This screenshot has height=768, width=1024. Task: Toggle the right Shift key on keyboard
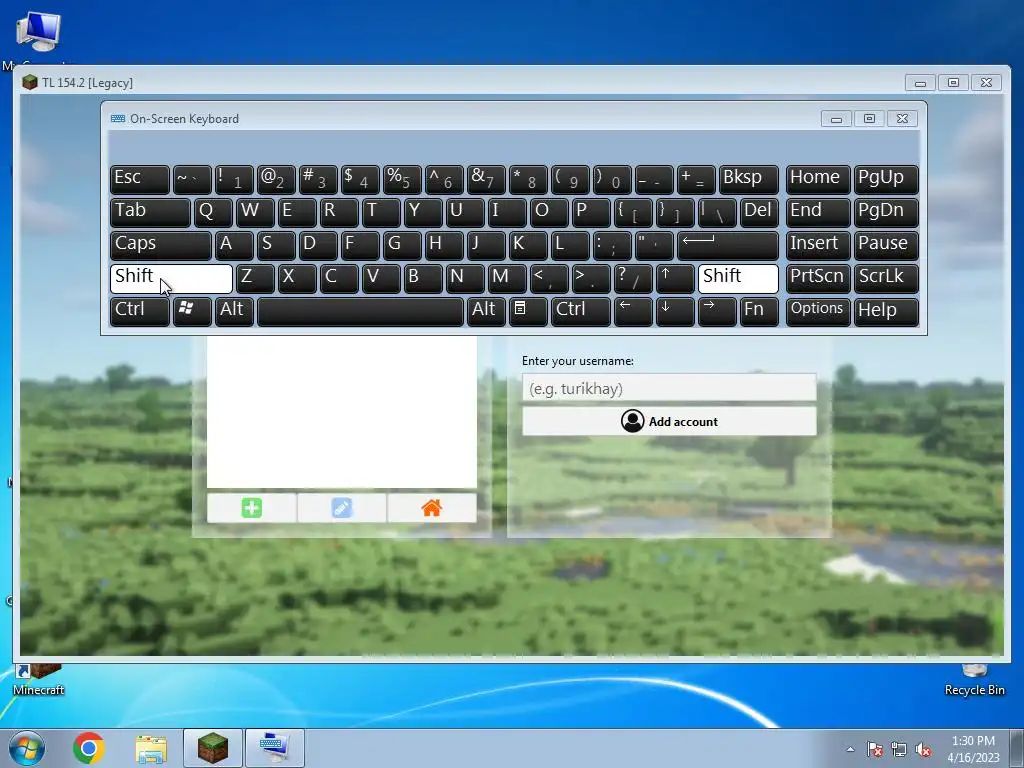[738, 279]
